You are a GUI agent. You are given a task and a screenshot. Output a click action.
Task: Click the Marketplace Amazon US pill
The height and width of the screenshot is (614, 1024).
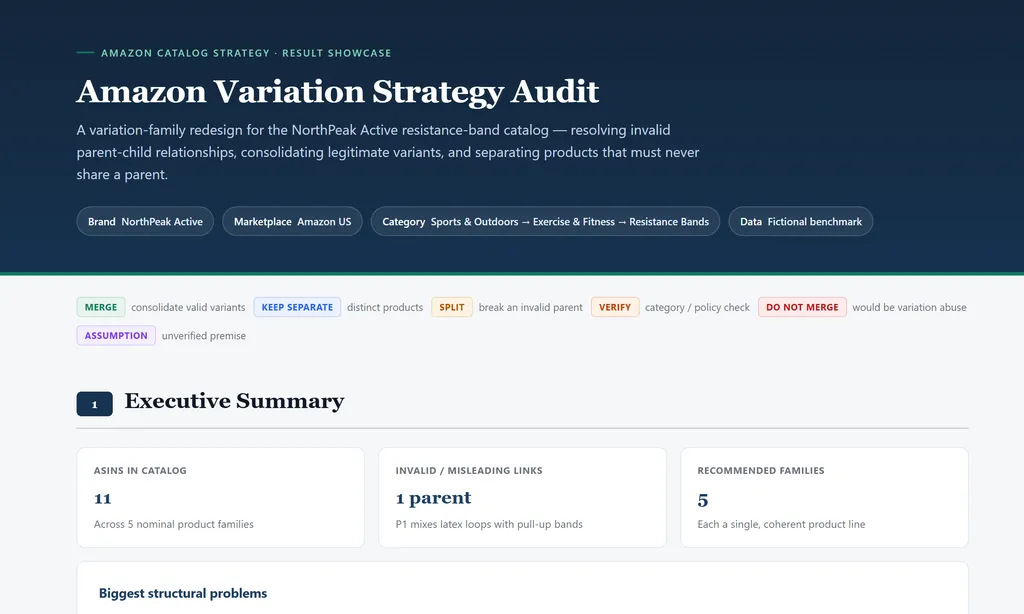click(x=292, y=221)
